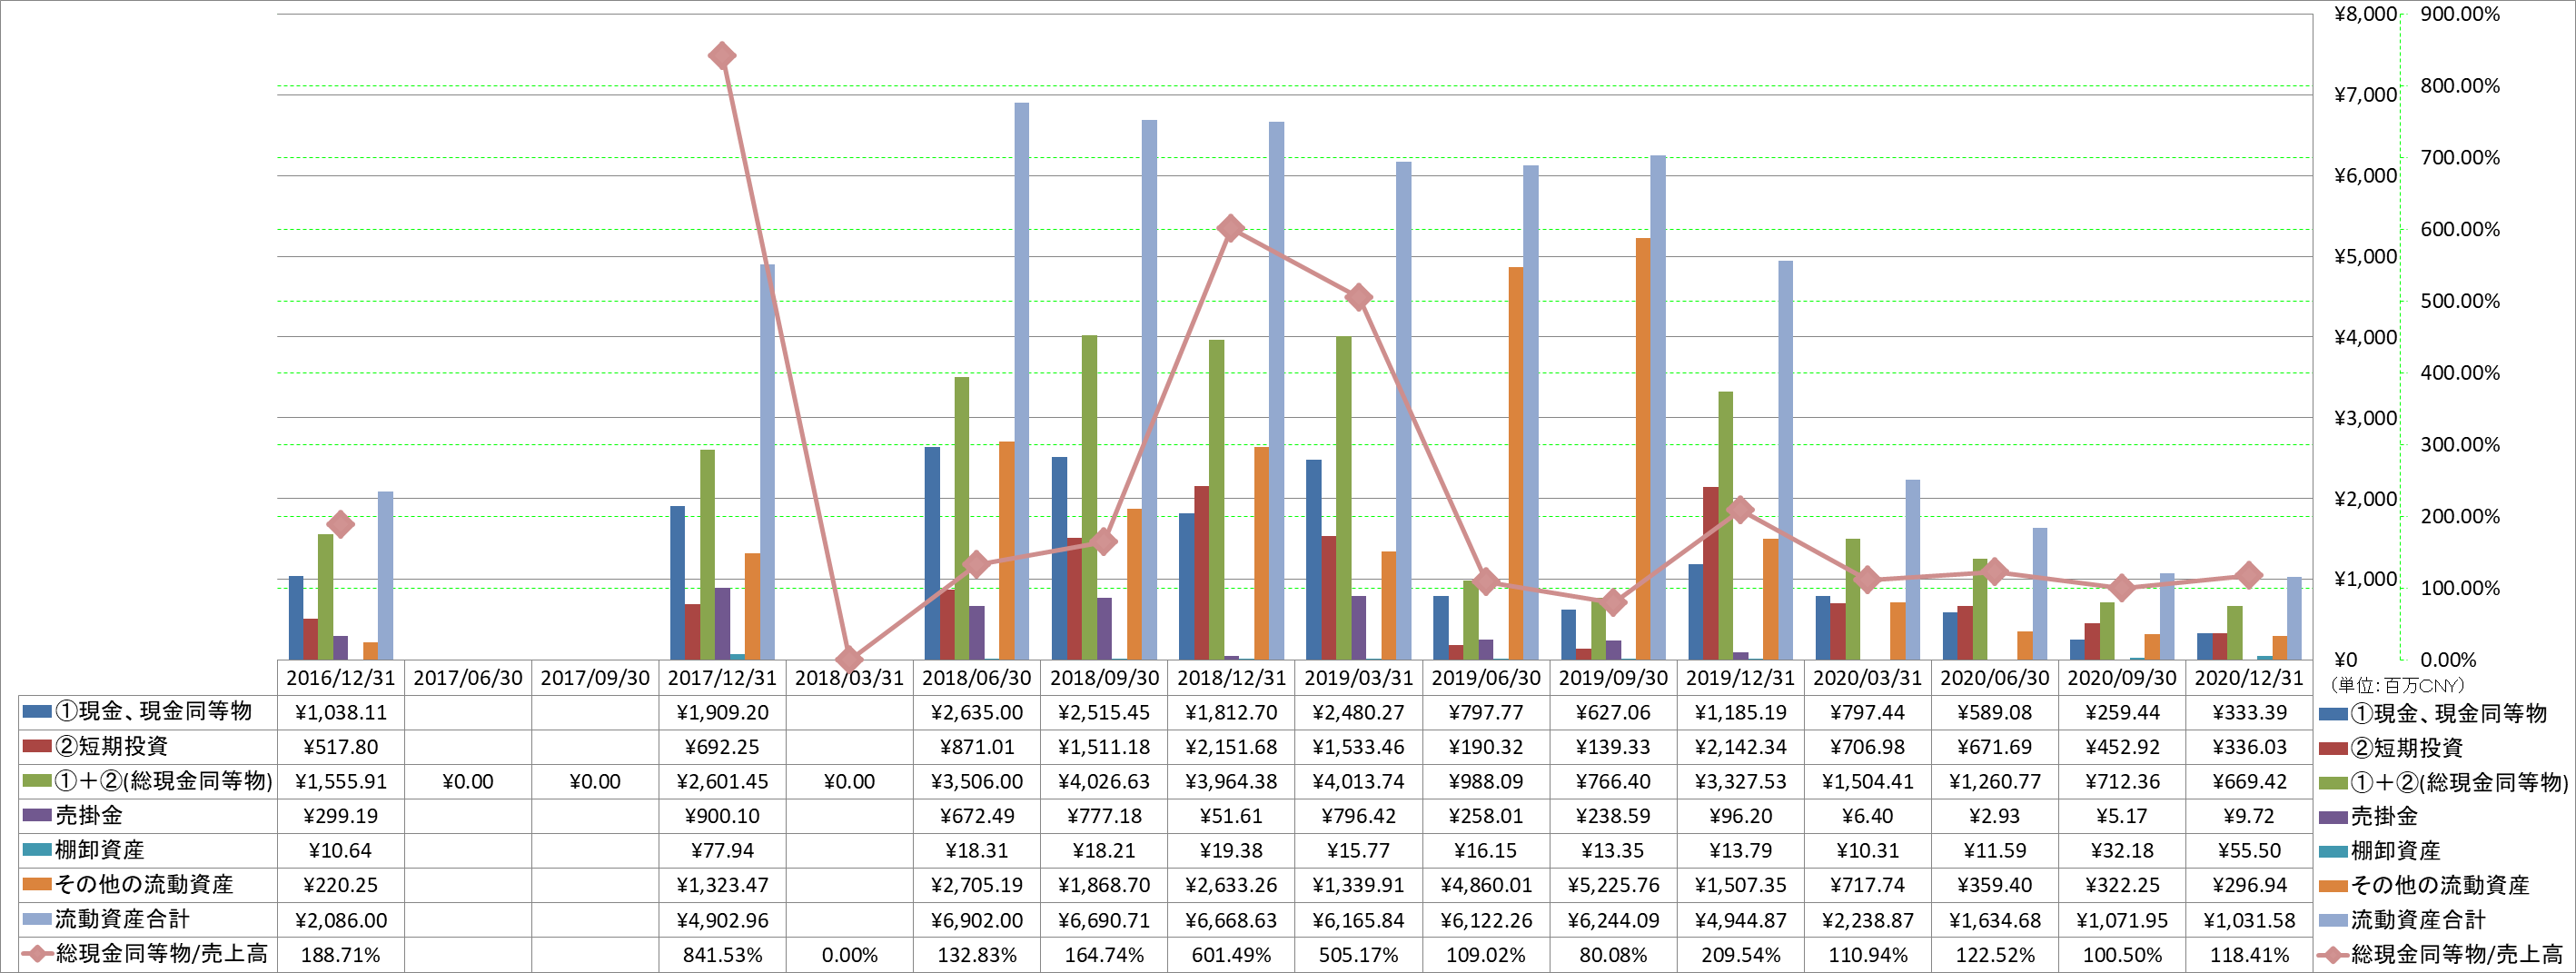Click axis label ¥8,000
2576x973 pixels.
(2366, 14)
